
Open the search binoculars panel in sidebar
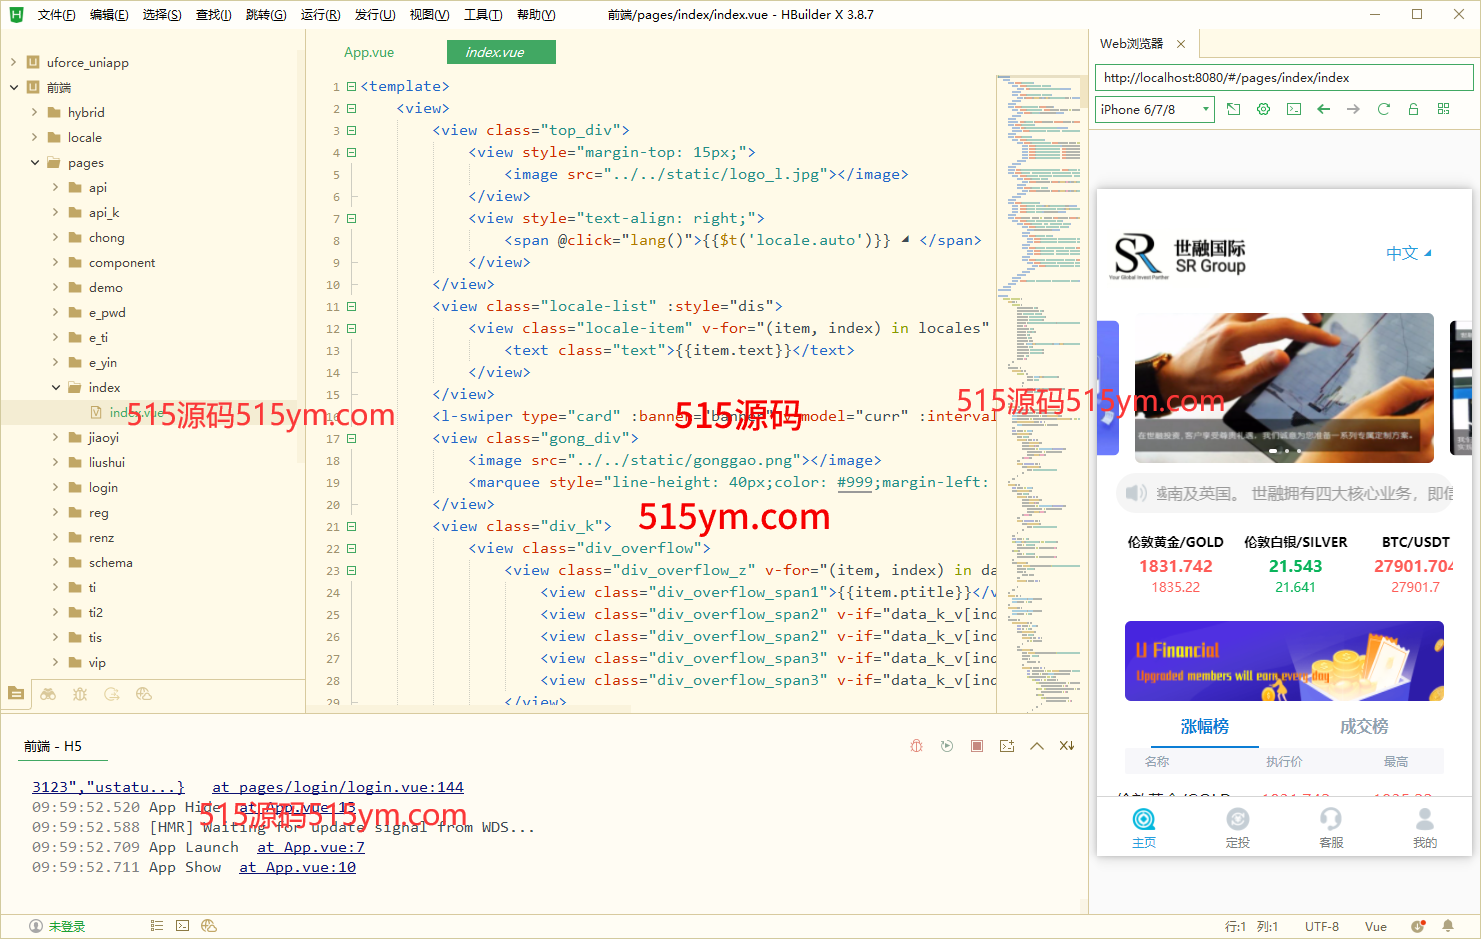coord(48,693)
